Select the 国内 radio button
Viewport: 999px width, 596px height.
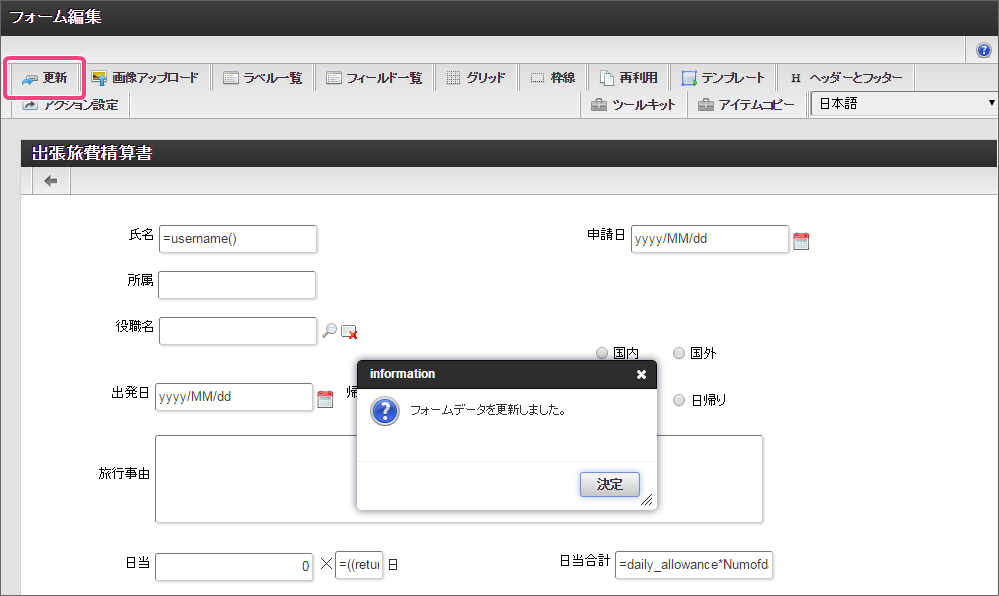[602, 353]
